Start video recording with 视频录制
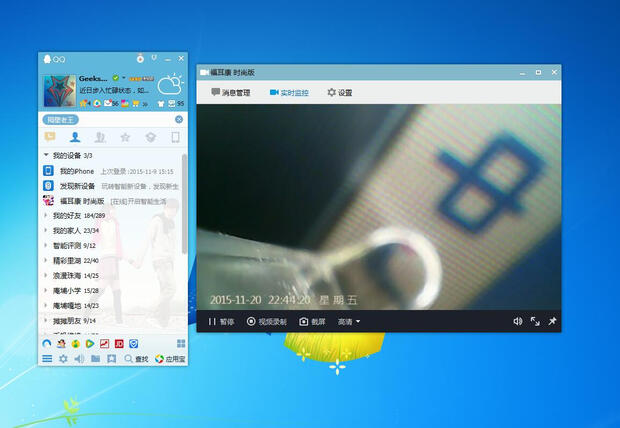 (x=267, y=322)
